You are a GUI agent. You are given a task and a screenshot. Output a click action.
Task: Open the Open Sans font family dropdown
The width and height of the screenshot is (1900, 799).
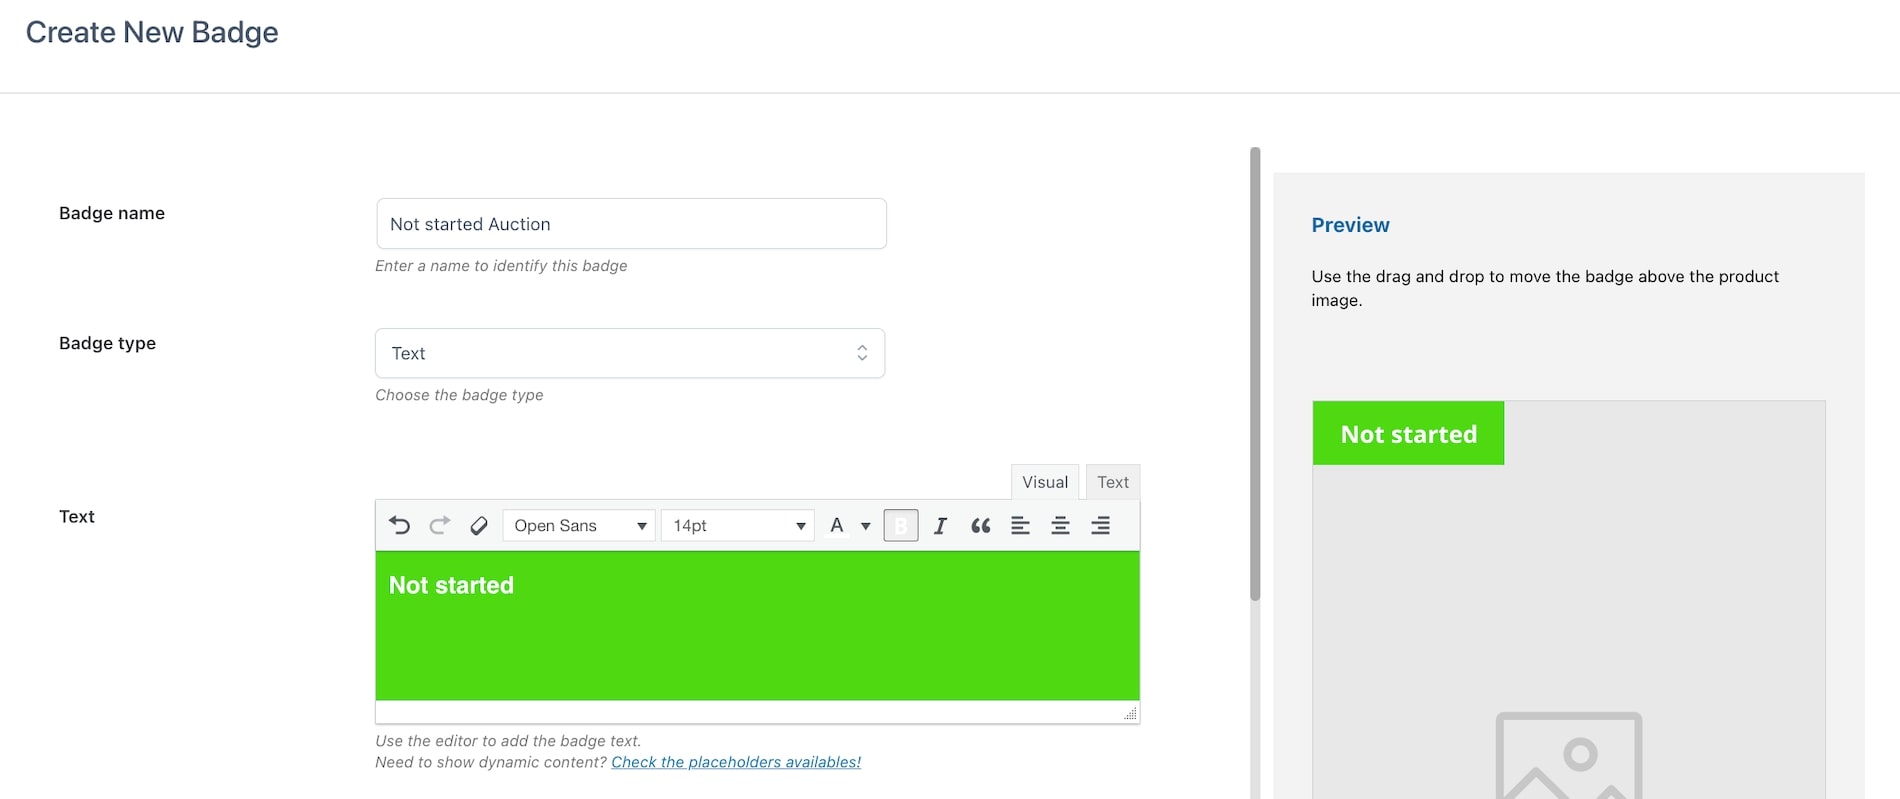point(579,525)
